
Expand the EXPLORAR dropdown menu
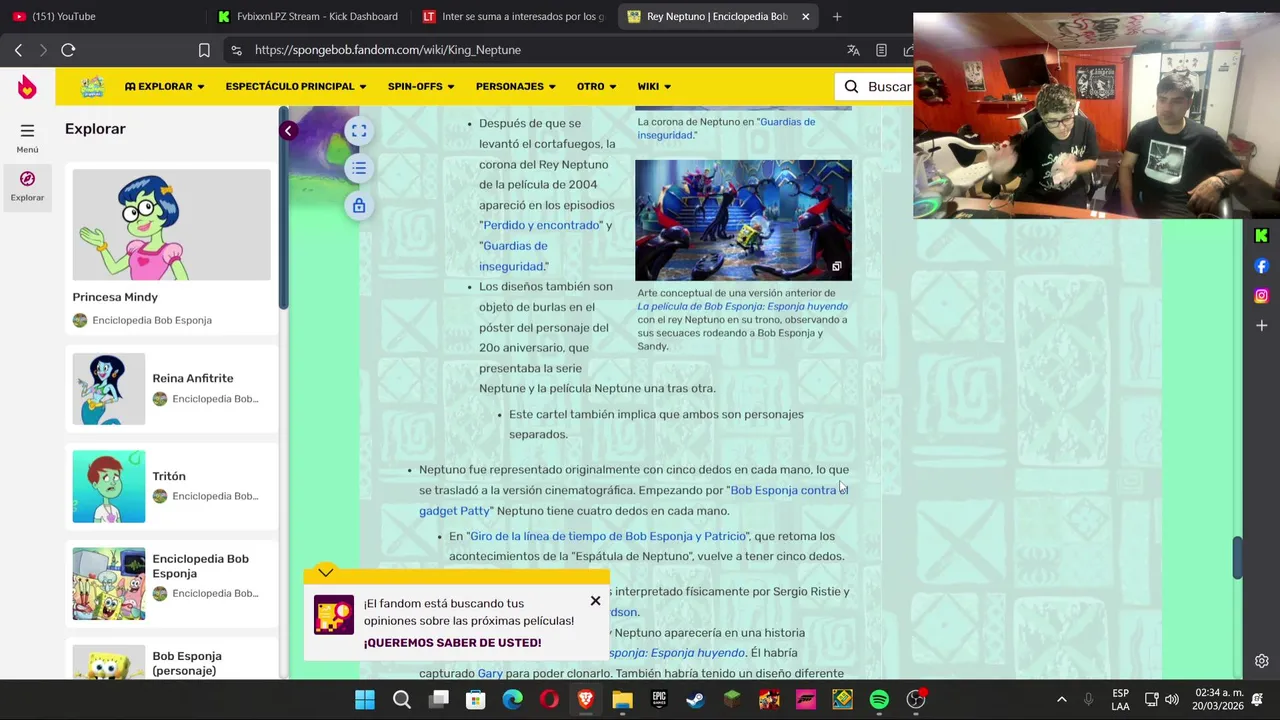click(164, 87)
